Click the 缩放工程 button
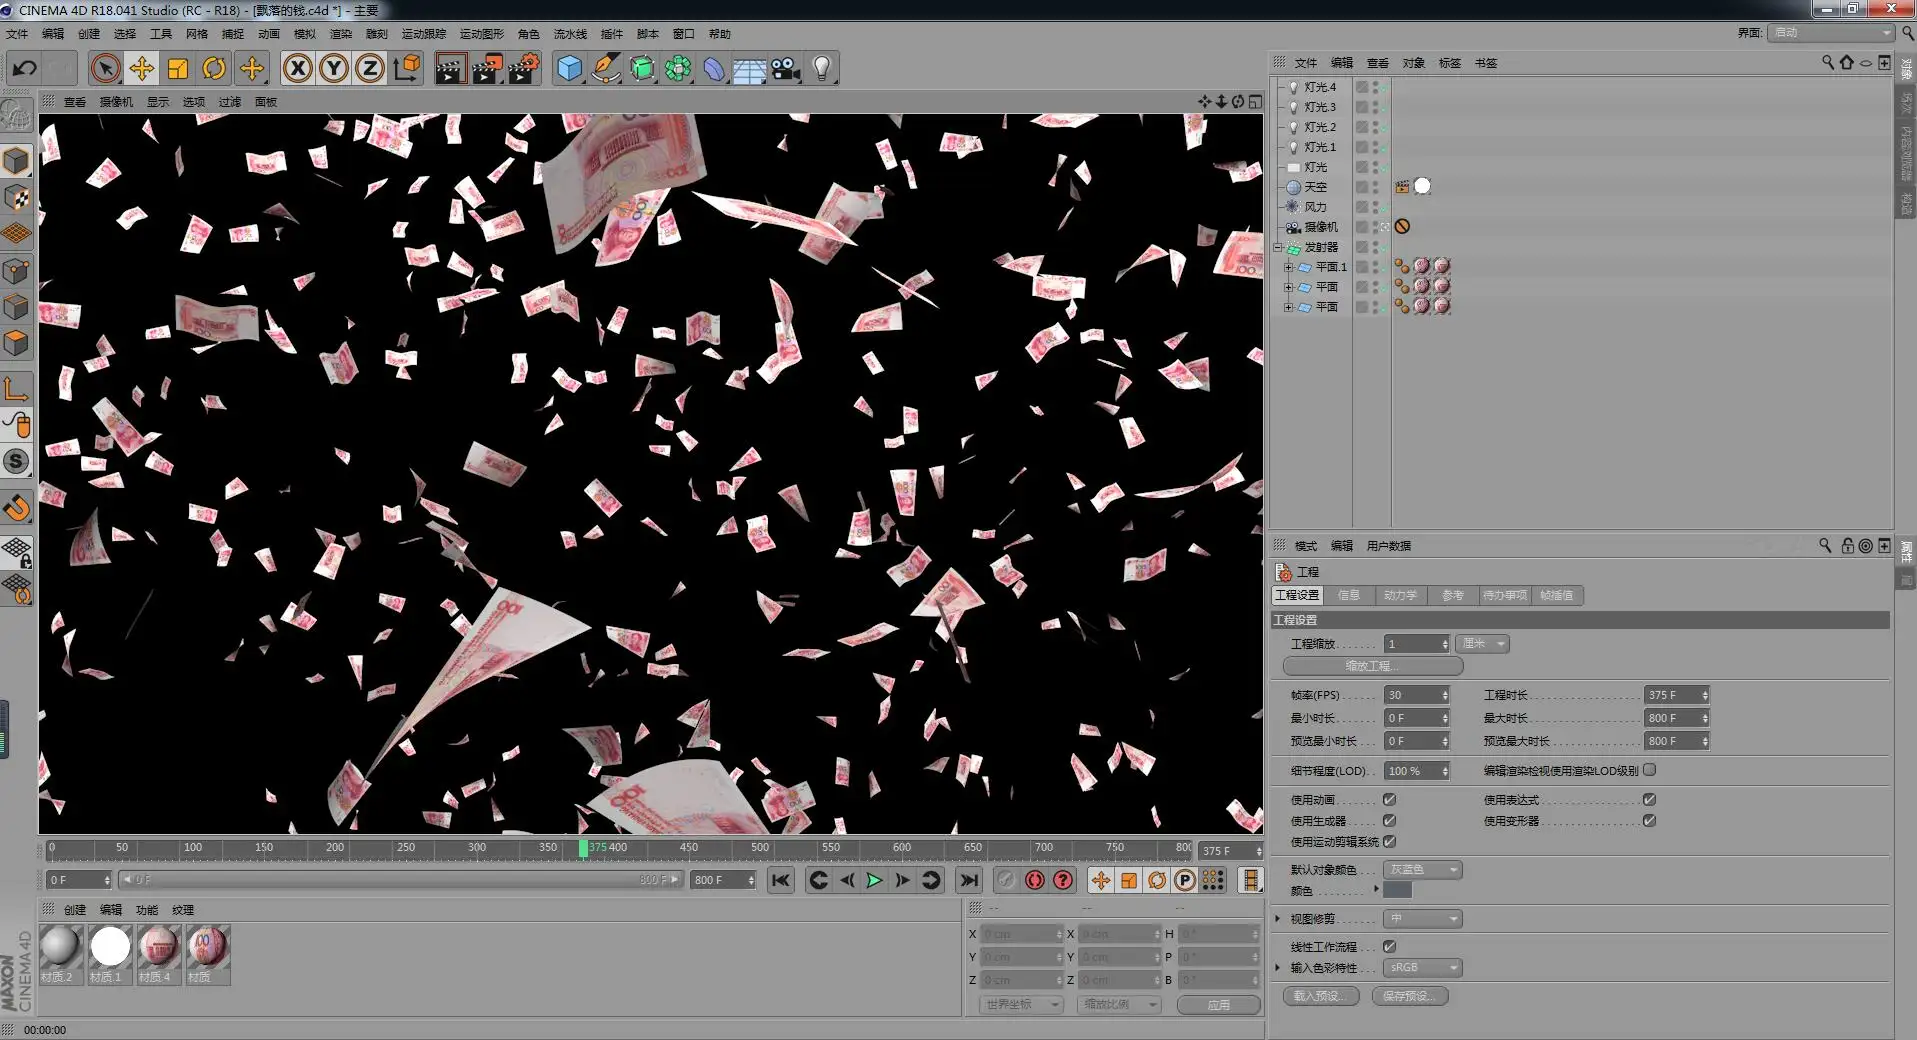The image size is (1917, 1040). pyautogui.click(x=1373, y=666)
